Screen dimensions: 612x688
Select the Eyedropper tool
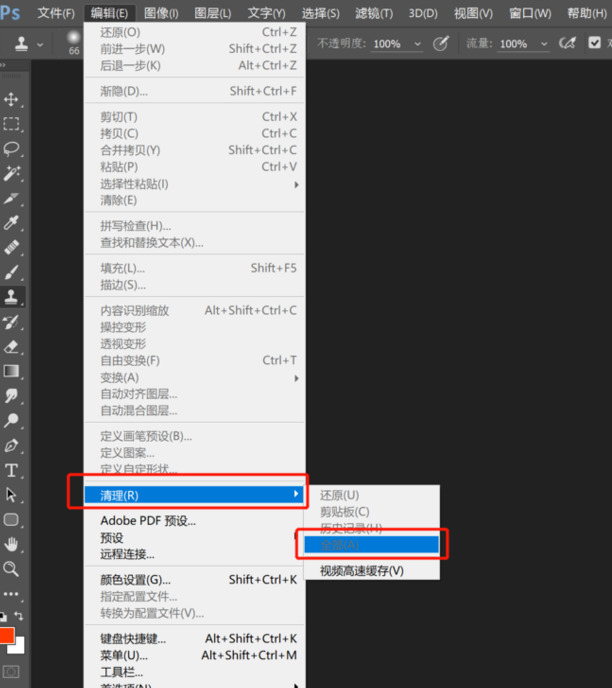pyautogui.click(x=11, y=223)
